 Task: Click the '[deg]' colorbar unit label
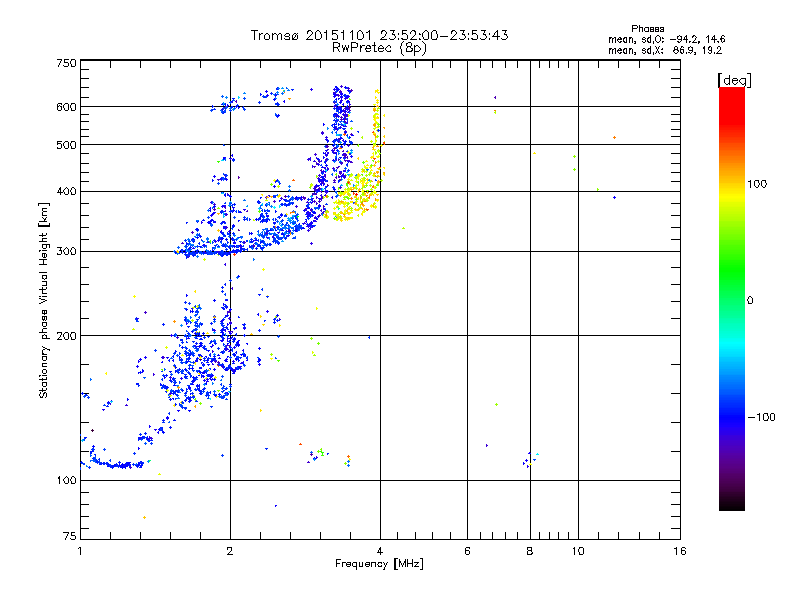(734, 80)
